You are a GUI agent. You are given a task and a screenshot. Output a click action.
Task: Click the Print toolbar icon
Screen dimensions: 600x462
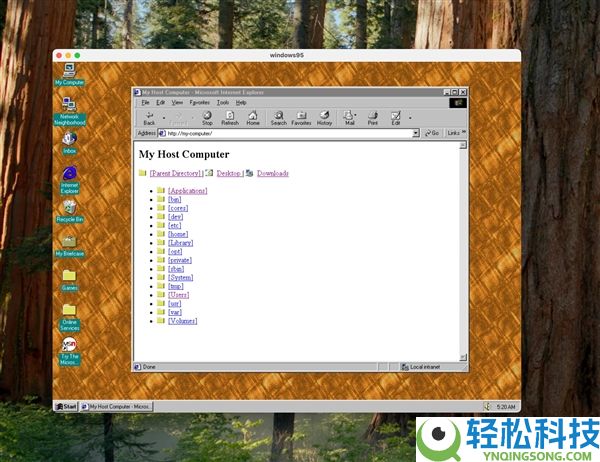(372, 118)
